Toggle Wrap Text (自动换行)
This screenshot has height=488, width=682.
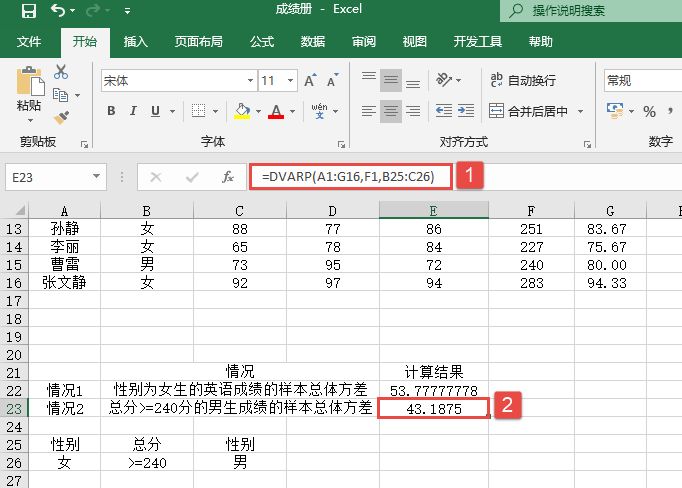[522, 81]
